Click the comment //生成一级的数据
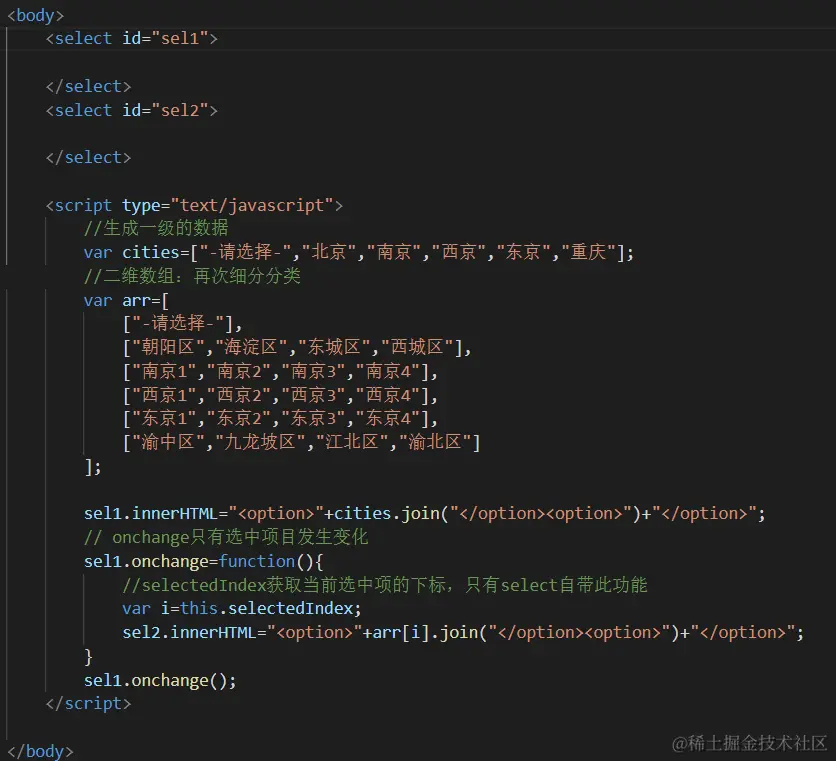The height and width of the screenshot is (761, 836). [156, 228]
